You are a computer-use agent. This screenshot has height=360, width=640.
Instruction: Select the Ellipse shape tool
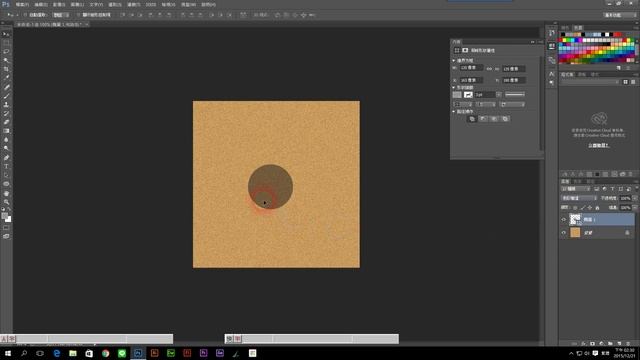point(6,184)
